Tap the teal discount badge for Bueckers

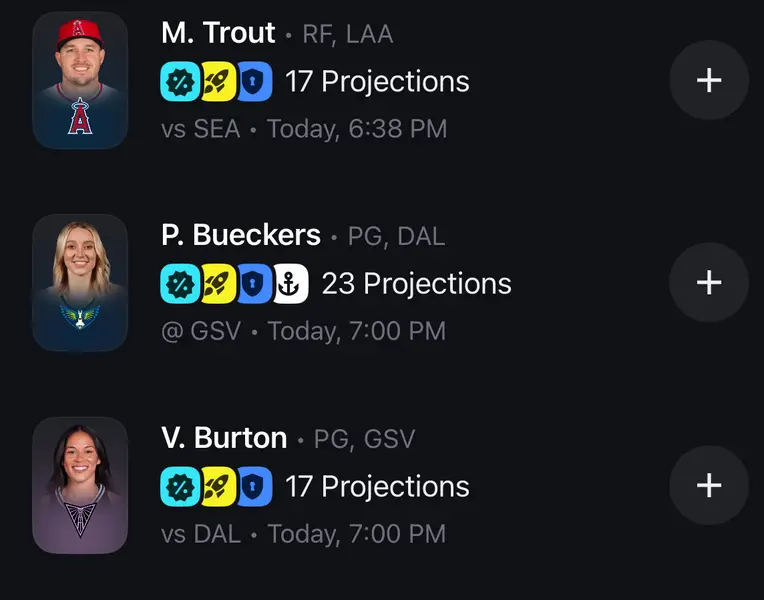(181, 283)
